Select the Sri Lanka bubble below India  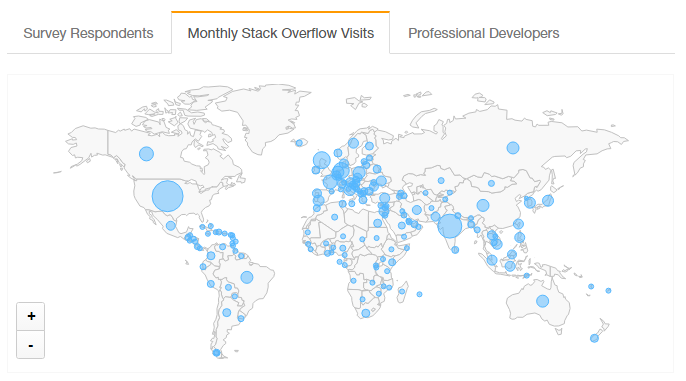(x=455, y=250)
